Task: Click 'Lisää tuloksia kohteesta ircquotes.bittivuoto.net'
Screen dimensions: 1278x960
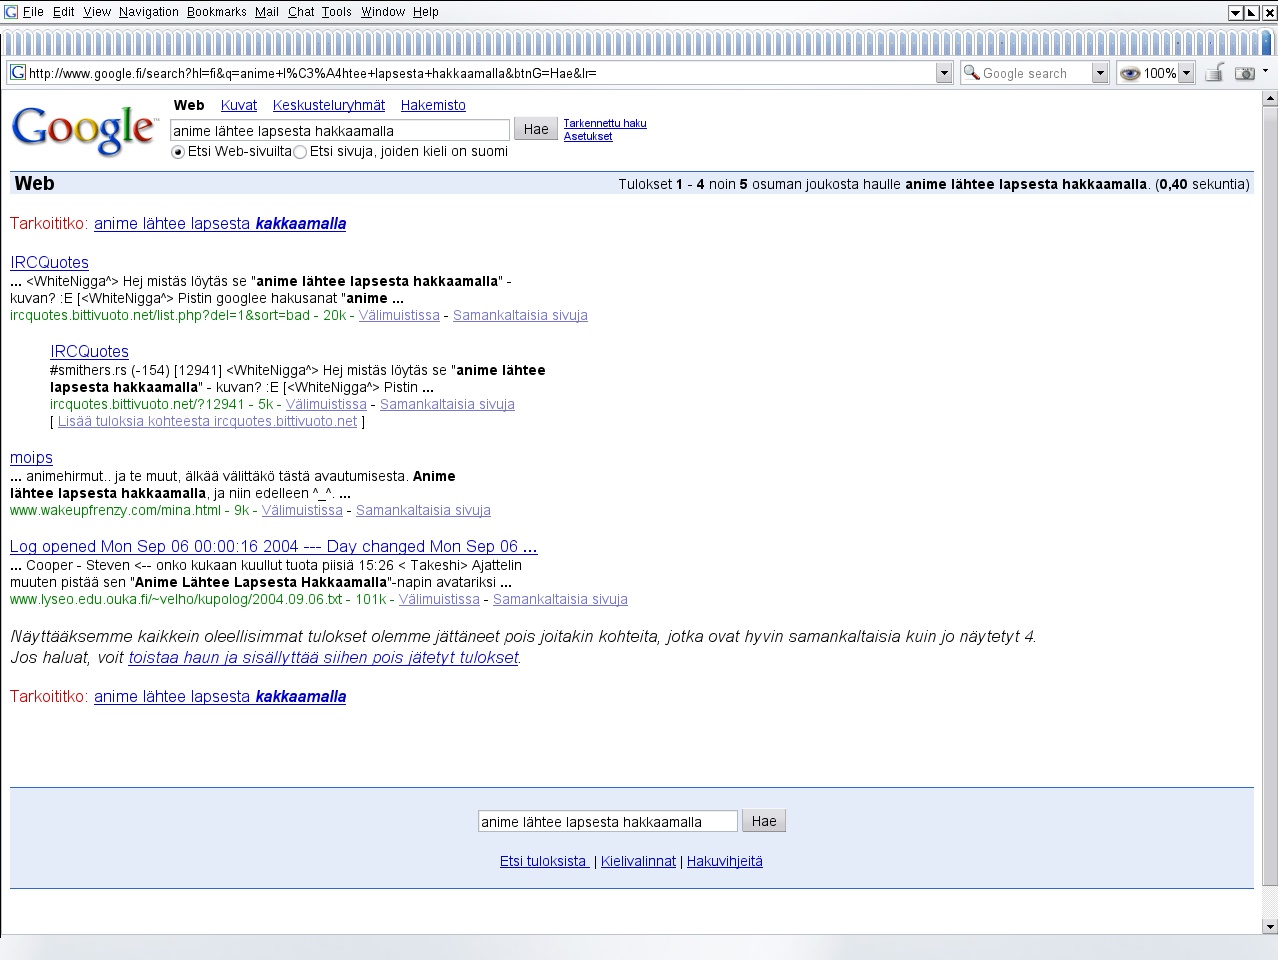Action: click(x=207, y=421)
